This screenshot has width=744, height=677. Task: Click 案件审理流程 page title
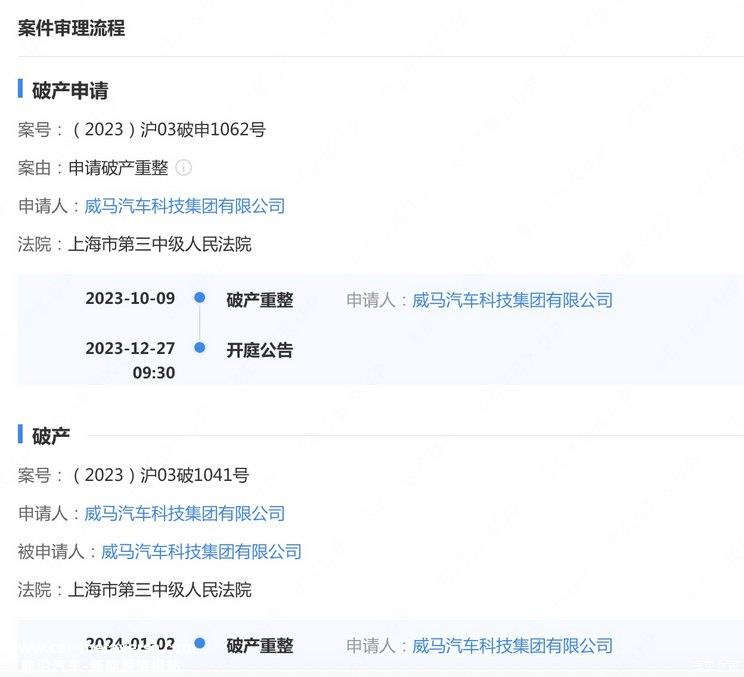(72, 28)
